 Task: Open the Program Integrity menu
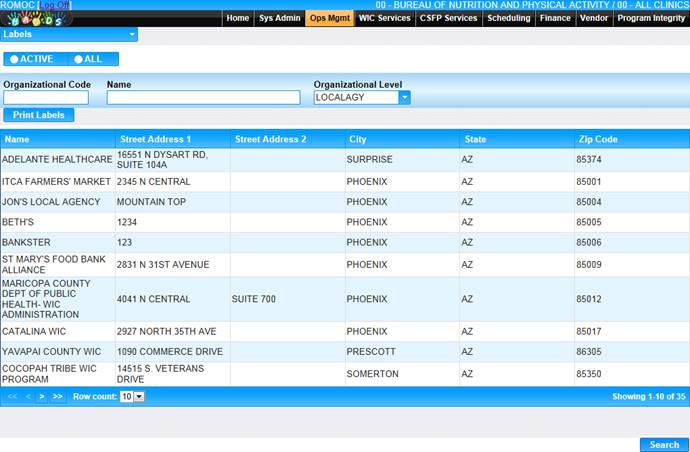(x=651, y=18)
